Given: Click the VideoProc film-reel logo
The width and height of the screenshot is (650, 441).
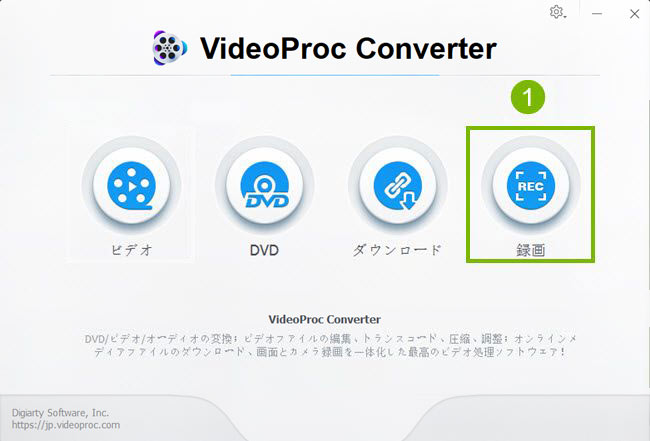Looking at the screenshot, I should (170, 48).
